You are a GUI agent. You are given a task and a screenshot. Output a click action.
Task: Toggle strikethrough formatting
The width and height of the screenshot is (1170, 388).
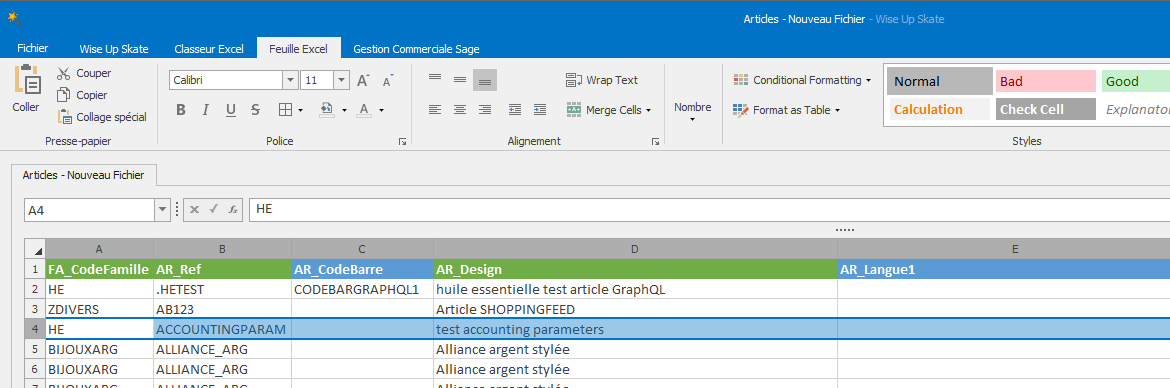[x=255, y=110]
